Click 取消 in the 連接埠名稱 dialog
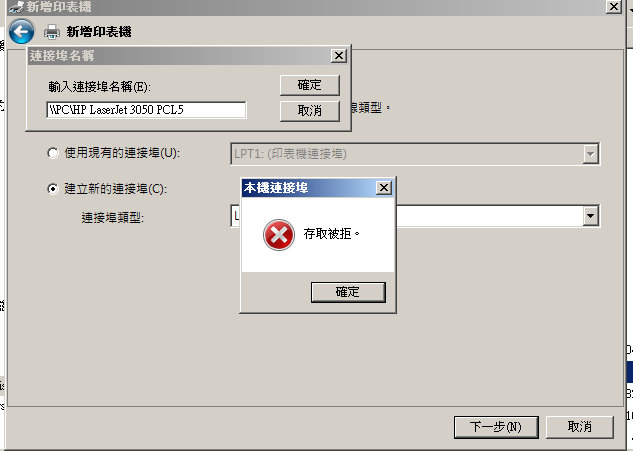 pos(310,110)
